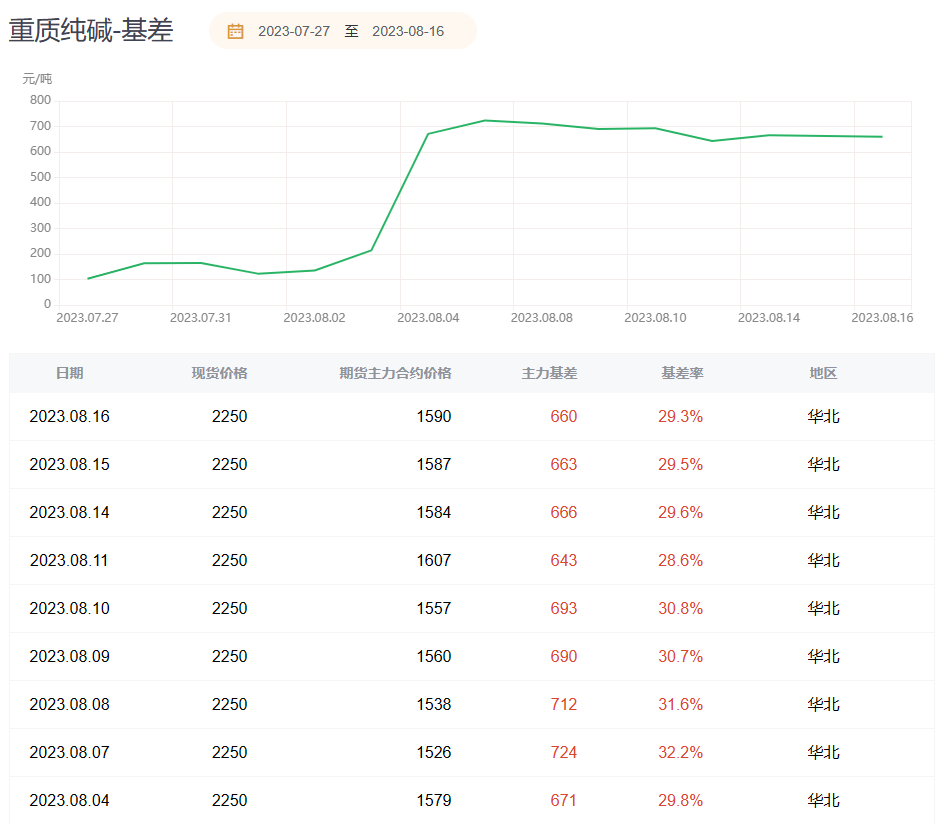Click basis value 671

[x=563, y=800]
